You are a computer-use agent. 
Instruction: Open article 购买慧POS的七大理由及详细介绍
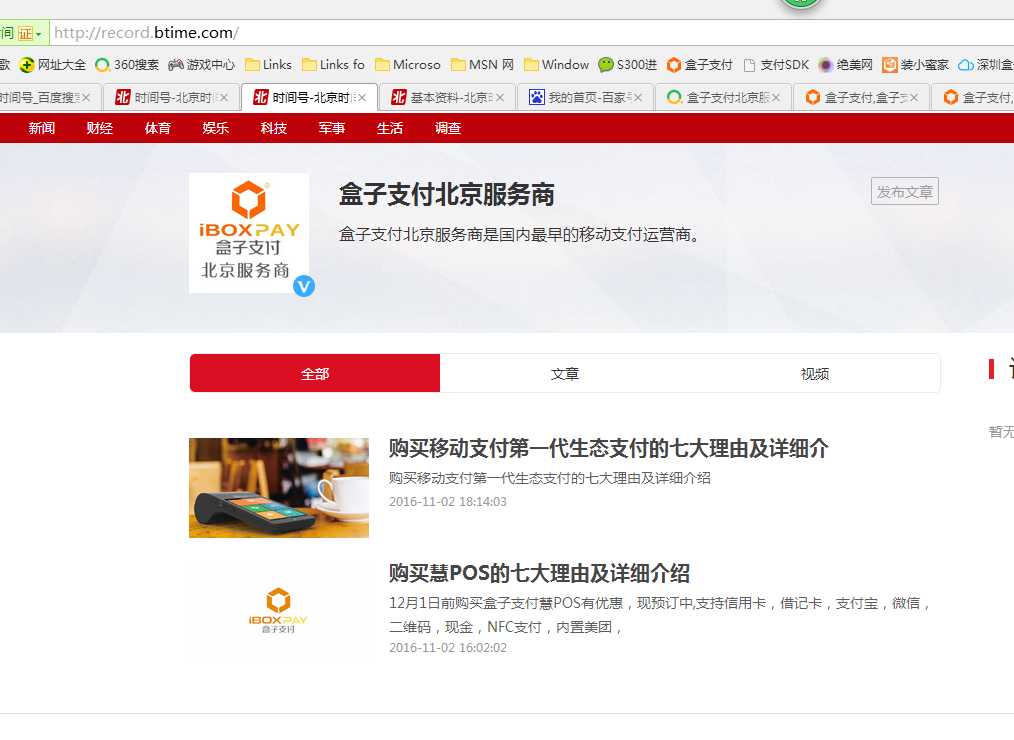[x=539, y=573]
